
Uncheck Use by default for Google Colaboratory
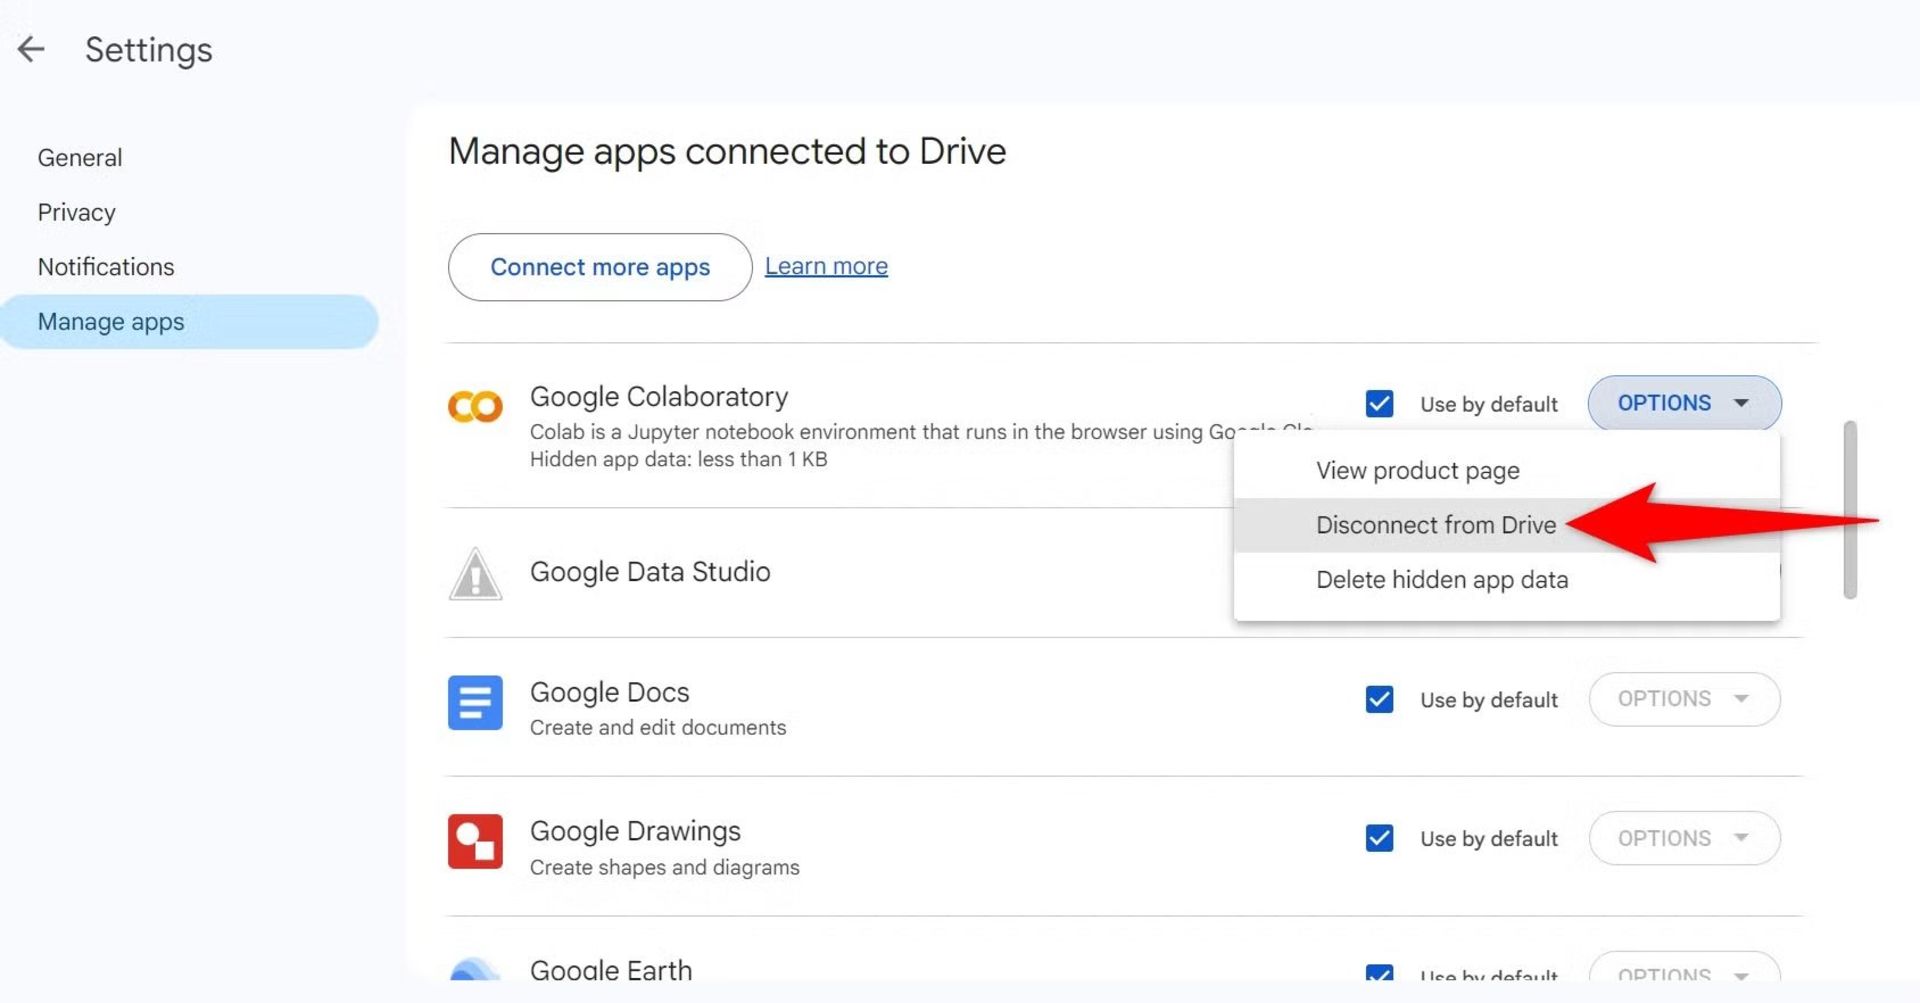(1379, 404)
